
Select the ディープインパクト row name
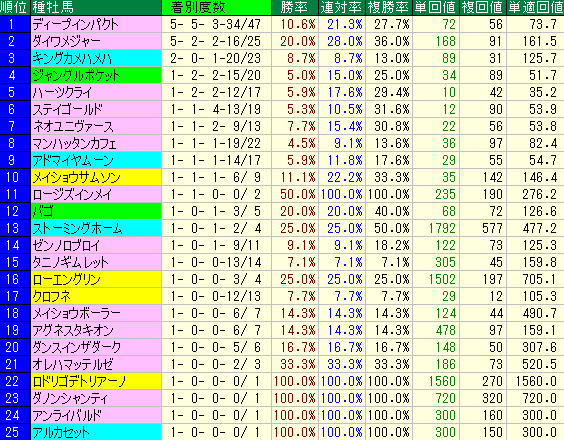(x=96, y=24)
